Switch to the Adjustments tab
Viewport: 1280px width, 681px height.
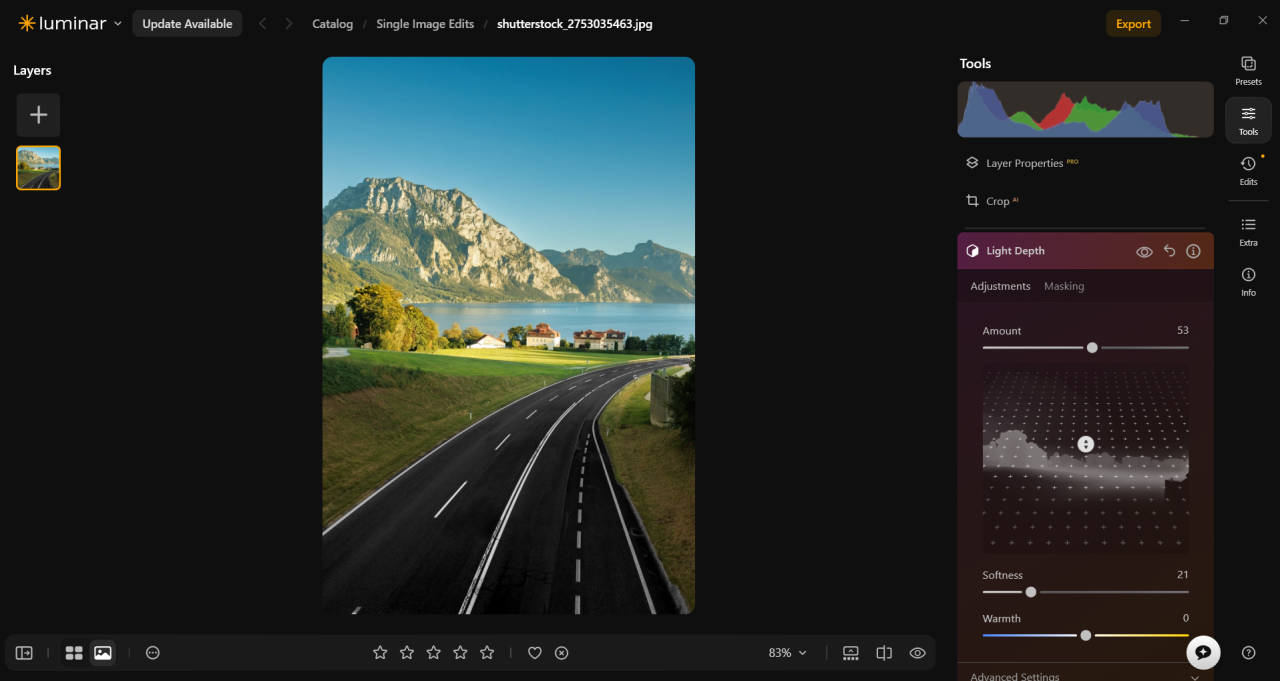click(1000, 286)
